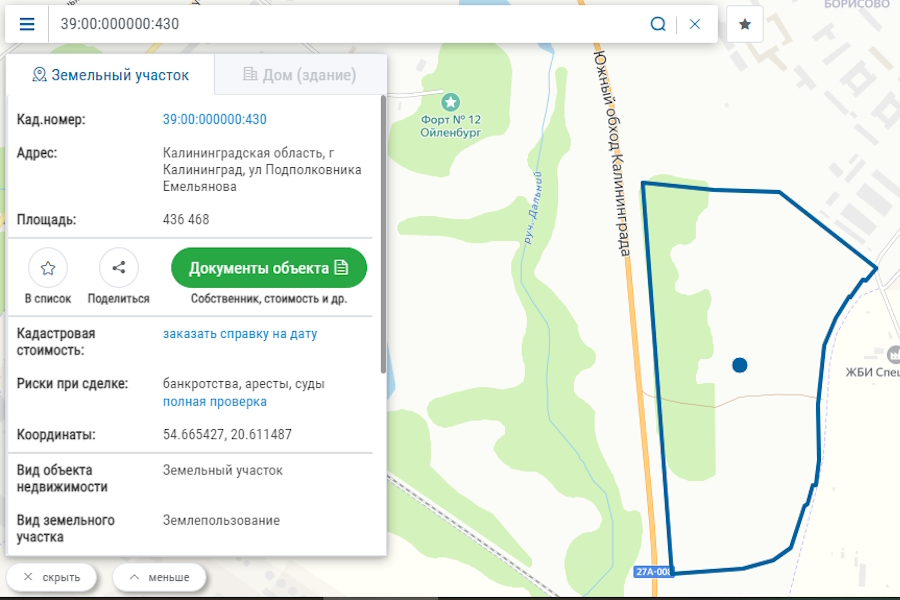Collapse panel details via меньше chevron

pyautogui.click(x=158, y=577)
